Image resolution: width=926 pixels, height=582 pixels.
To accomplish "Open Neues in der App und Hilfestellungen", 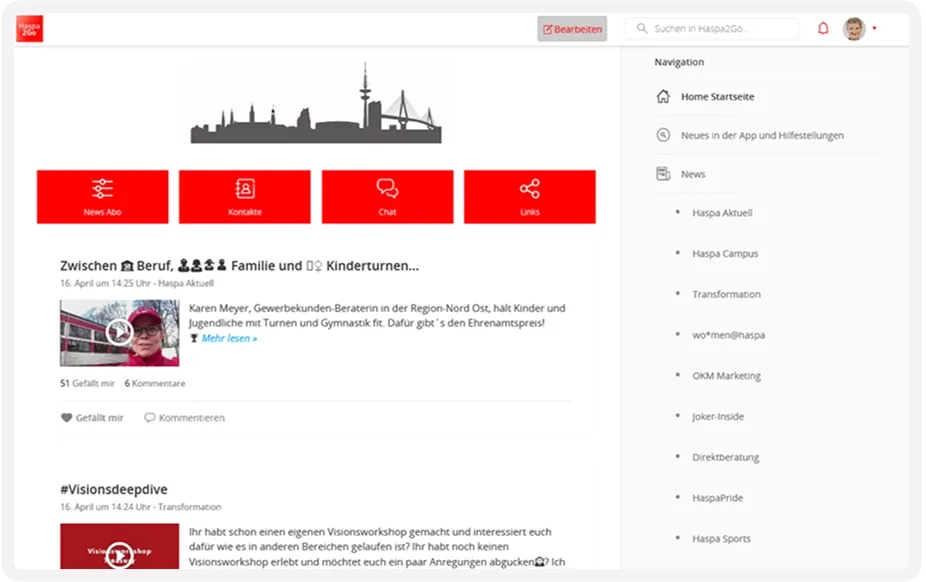I will click(x=763, y=135).
